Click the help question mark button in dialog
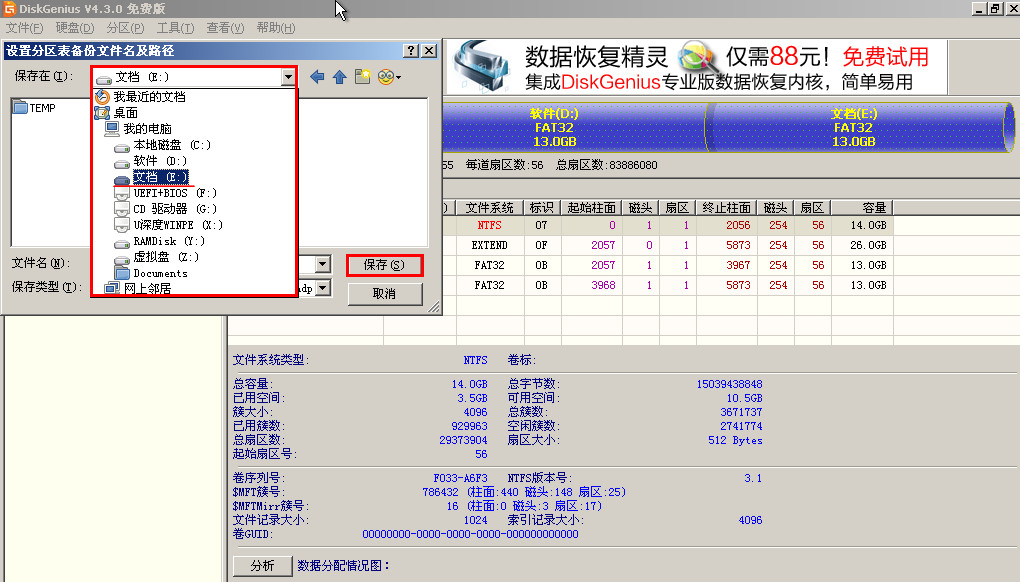This screenshot has height=582, width=1020. (410, 51)
